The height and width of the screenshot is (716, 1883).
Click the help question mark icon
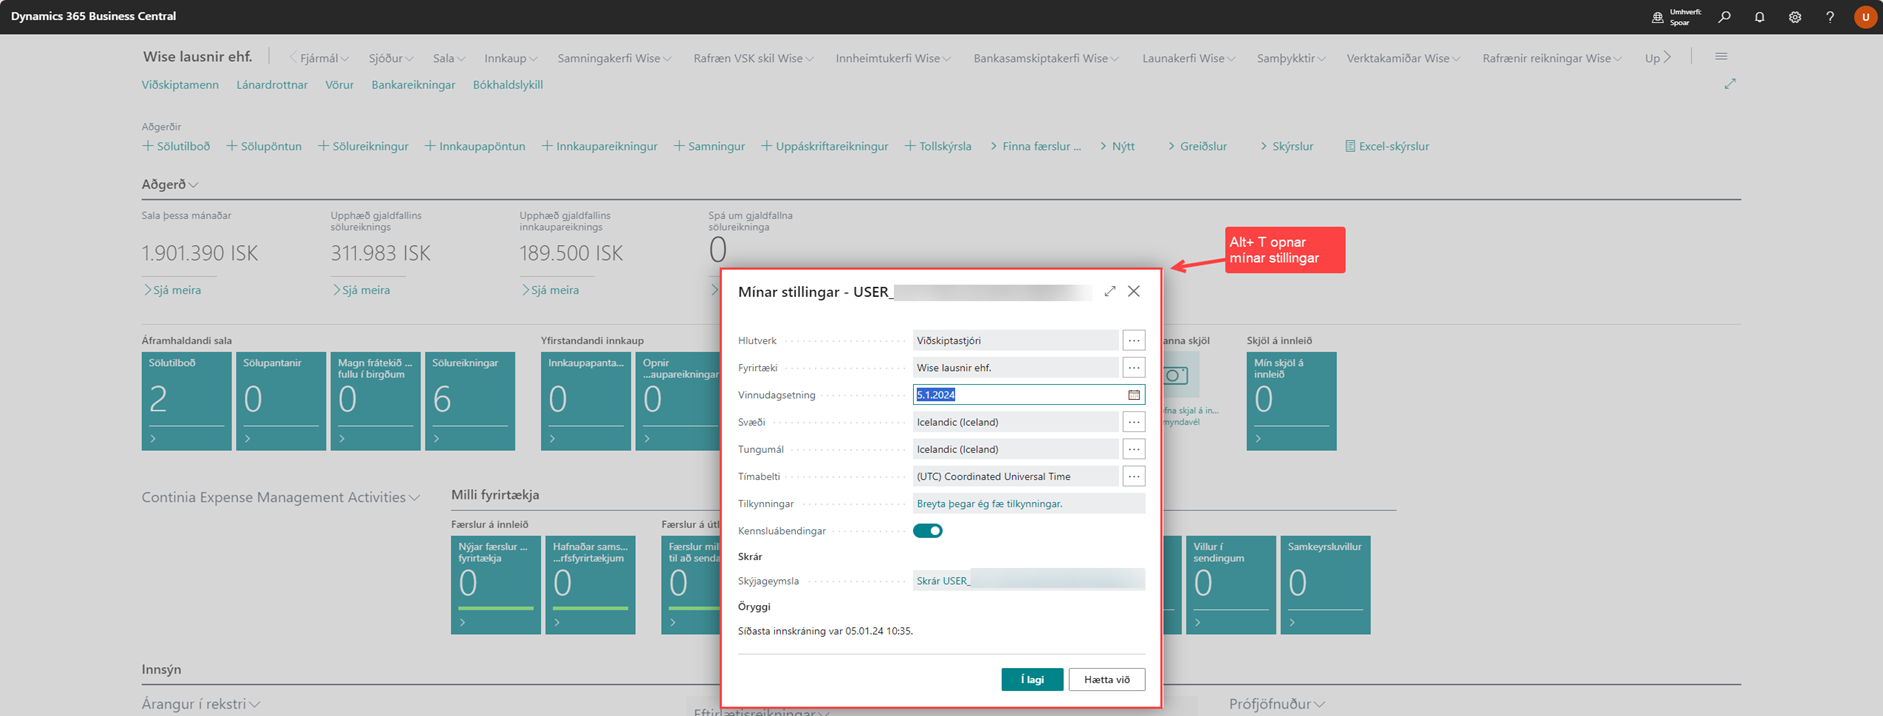pos(1830,17)
